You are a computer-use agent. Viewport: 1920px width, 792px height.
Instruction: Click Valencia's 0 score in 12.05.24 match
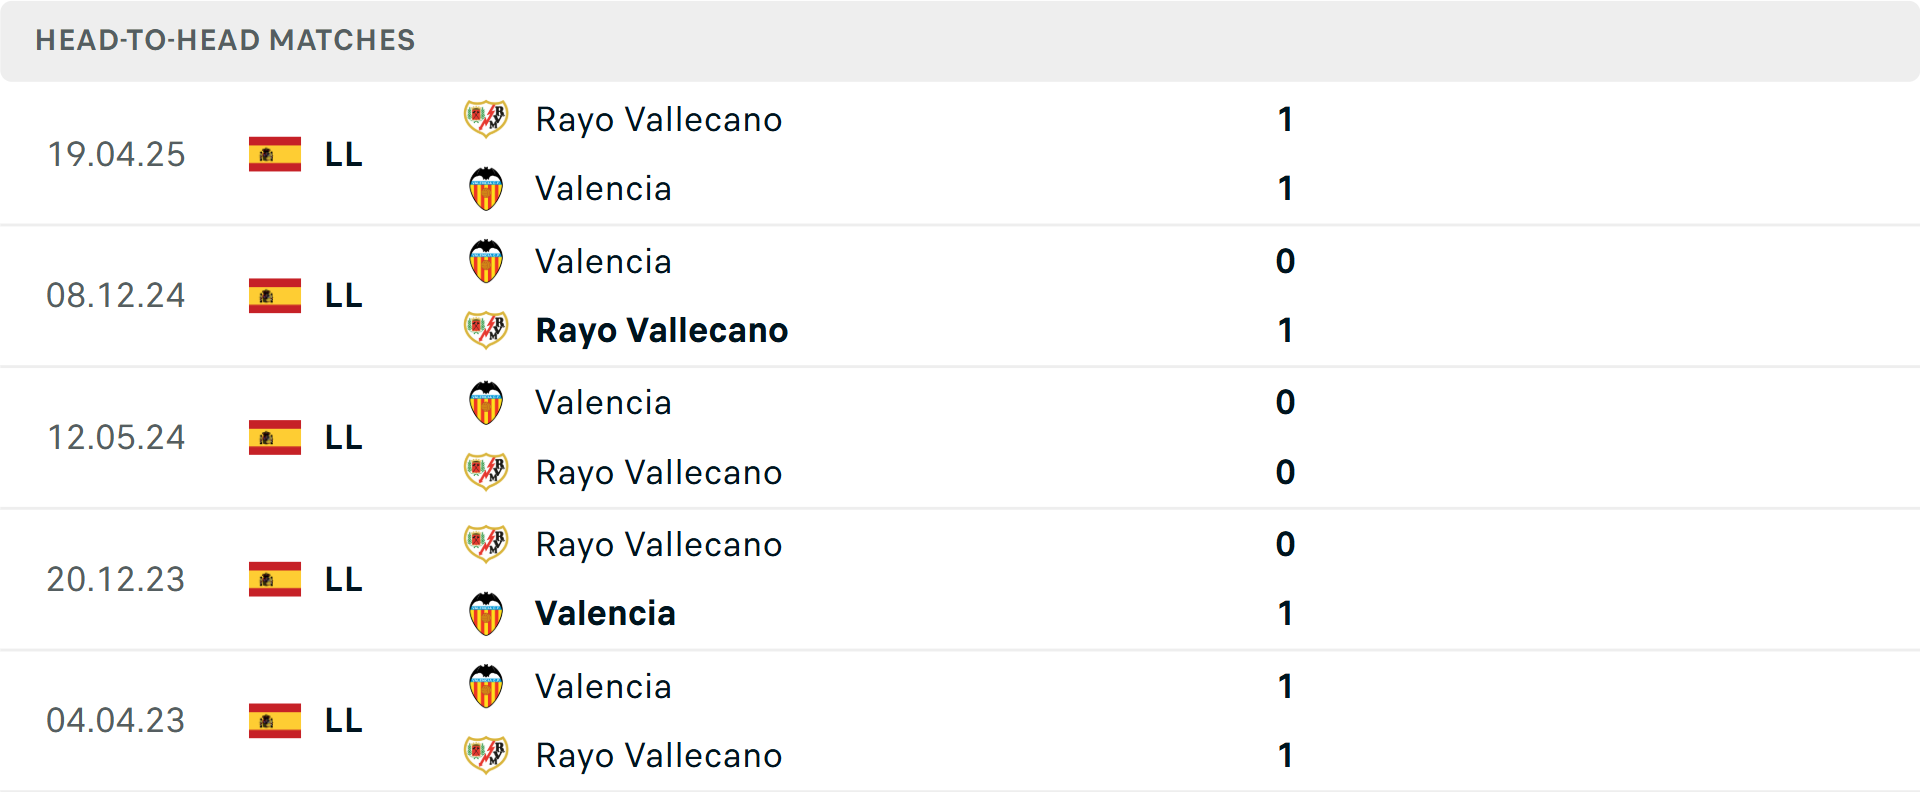coord(1285,402)
